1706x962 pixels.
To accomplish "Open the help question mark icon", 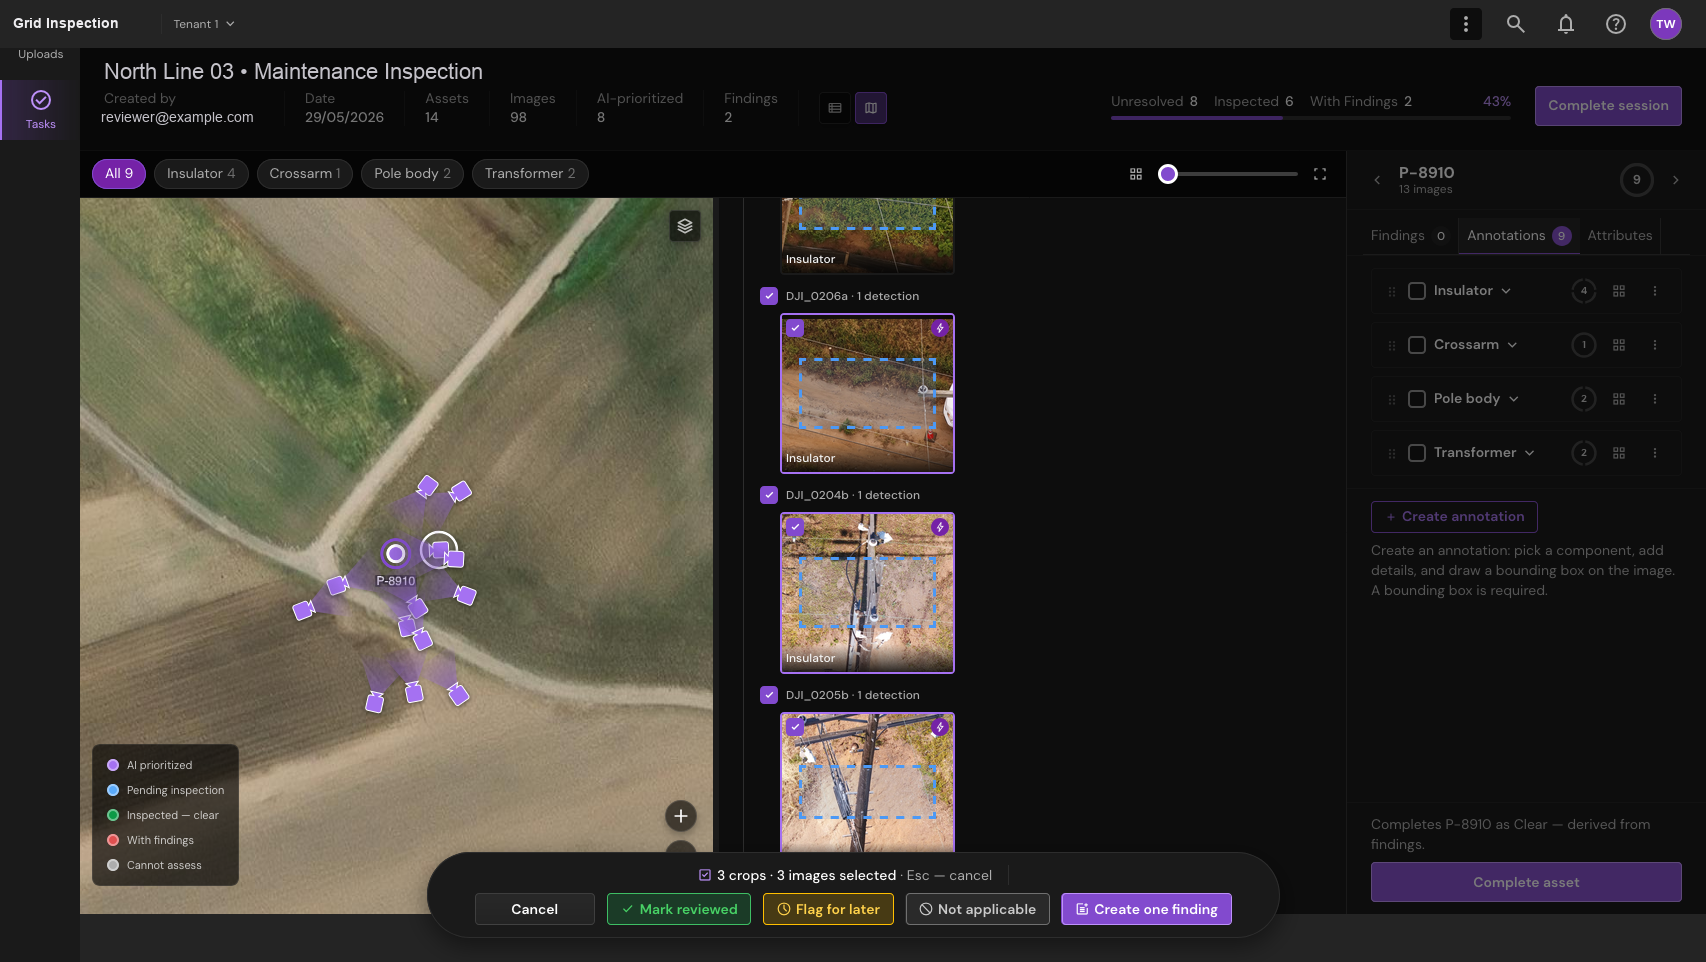I will tap(1616, 24).
